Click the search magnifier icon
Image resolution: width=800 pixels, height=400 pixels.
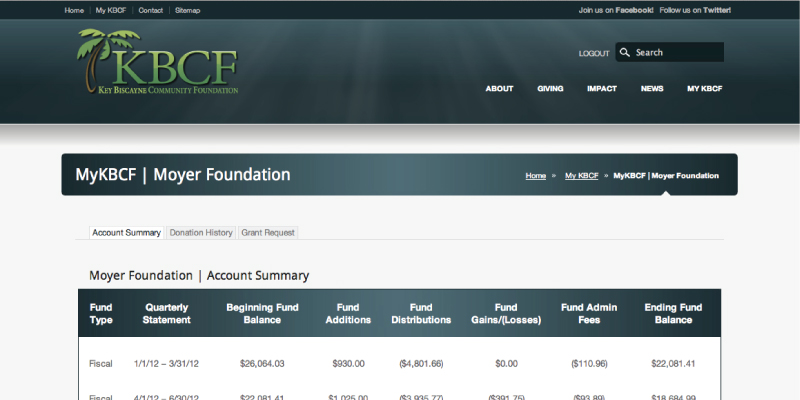tap(624, 52)
